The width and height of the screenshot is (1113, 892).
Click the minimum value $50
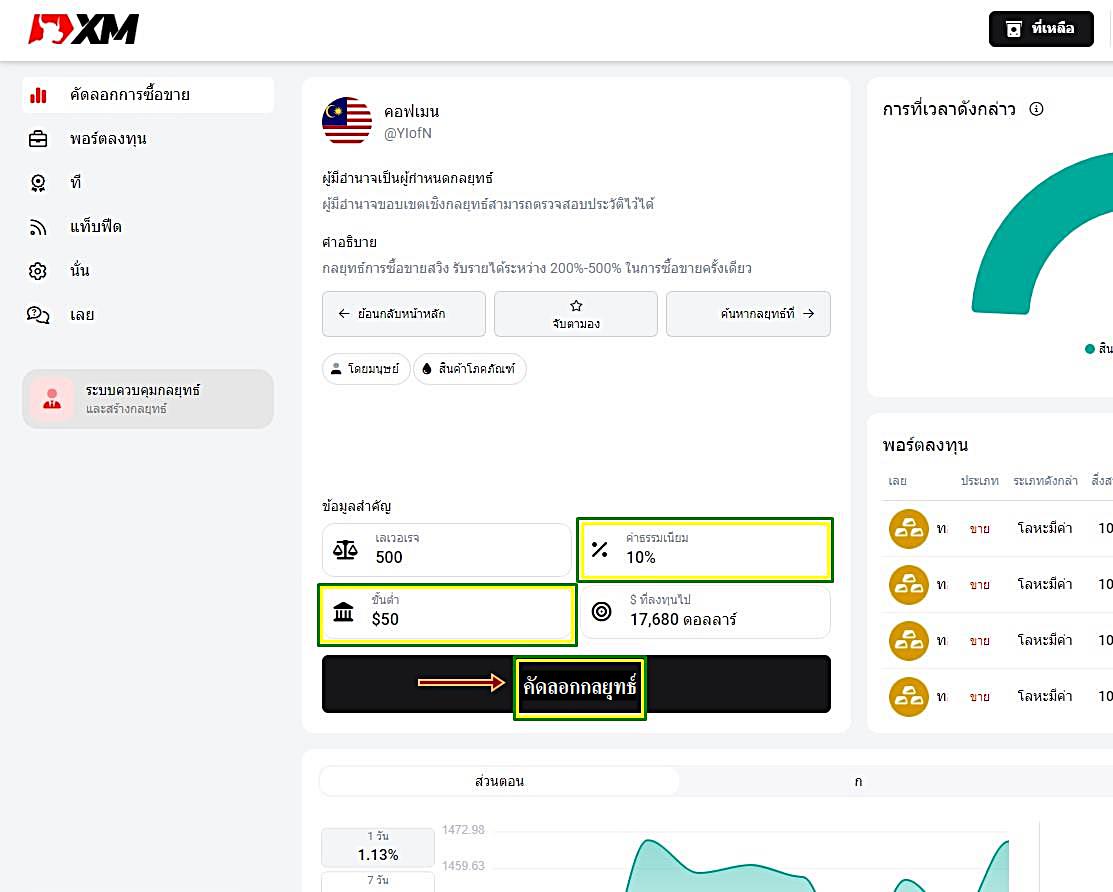tap(385, 620)
